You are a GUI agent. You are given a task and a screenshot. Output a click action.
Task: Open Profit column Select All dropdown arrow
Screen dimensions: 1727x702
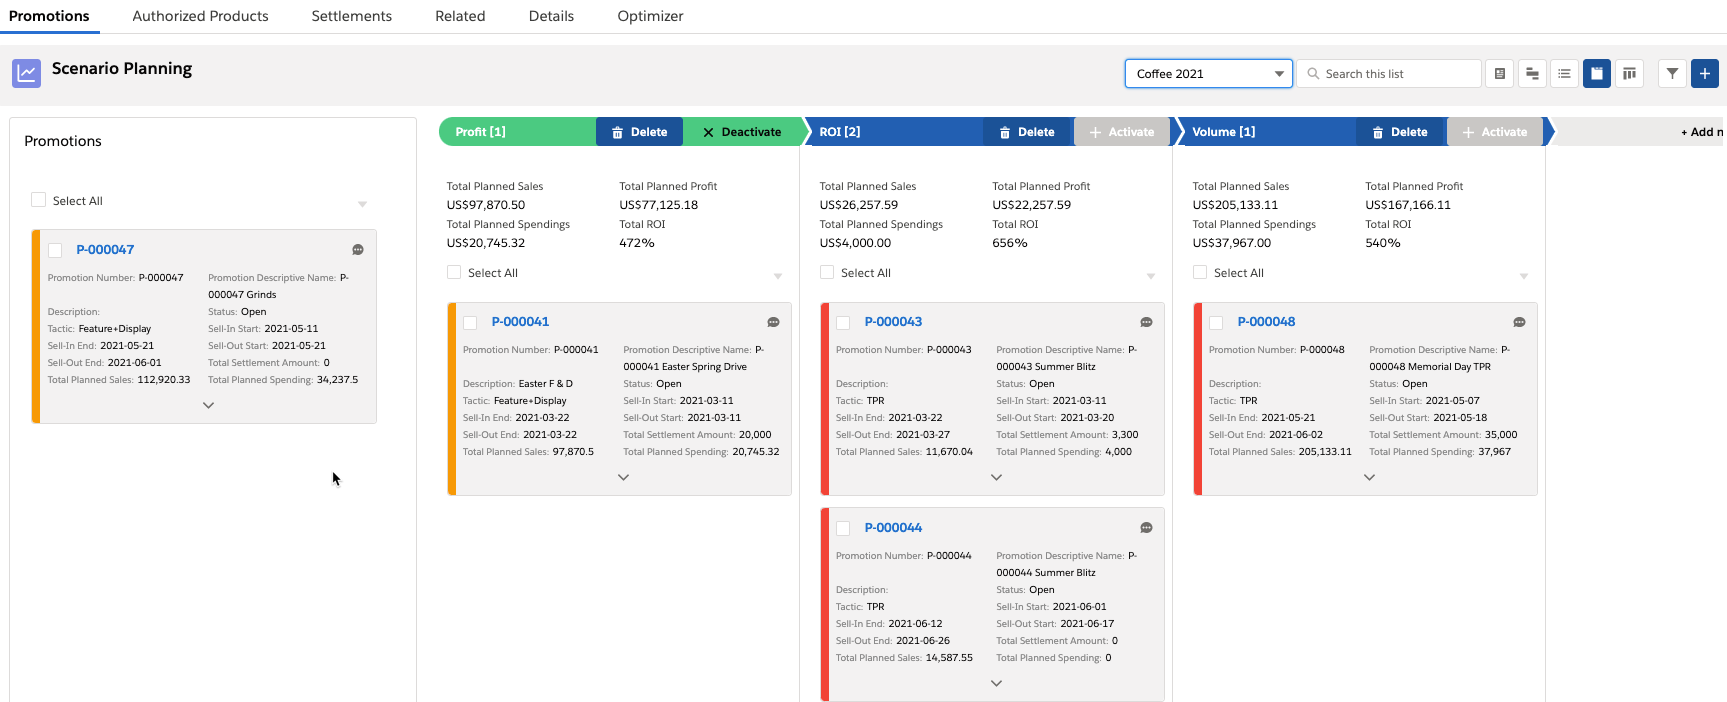pyautogui.click(x=778, y=276)
